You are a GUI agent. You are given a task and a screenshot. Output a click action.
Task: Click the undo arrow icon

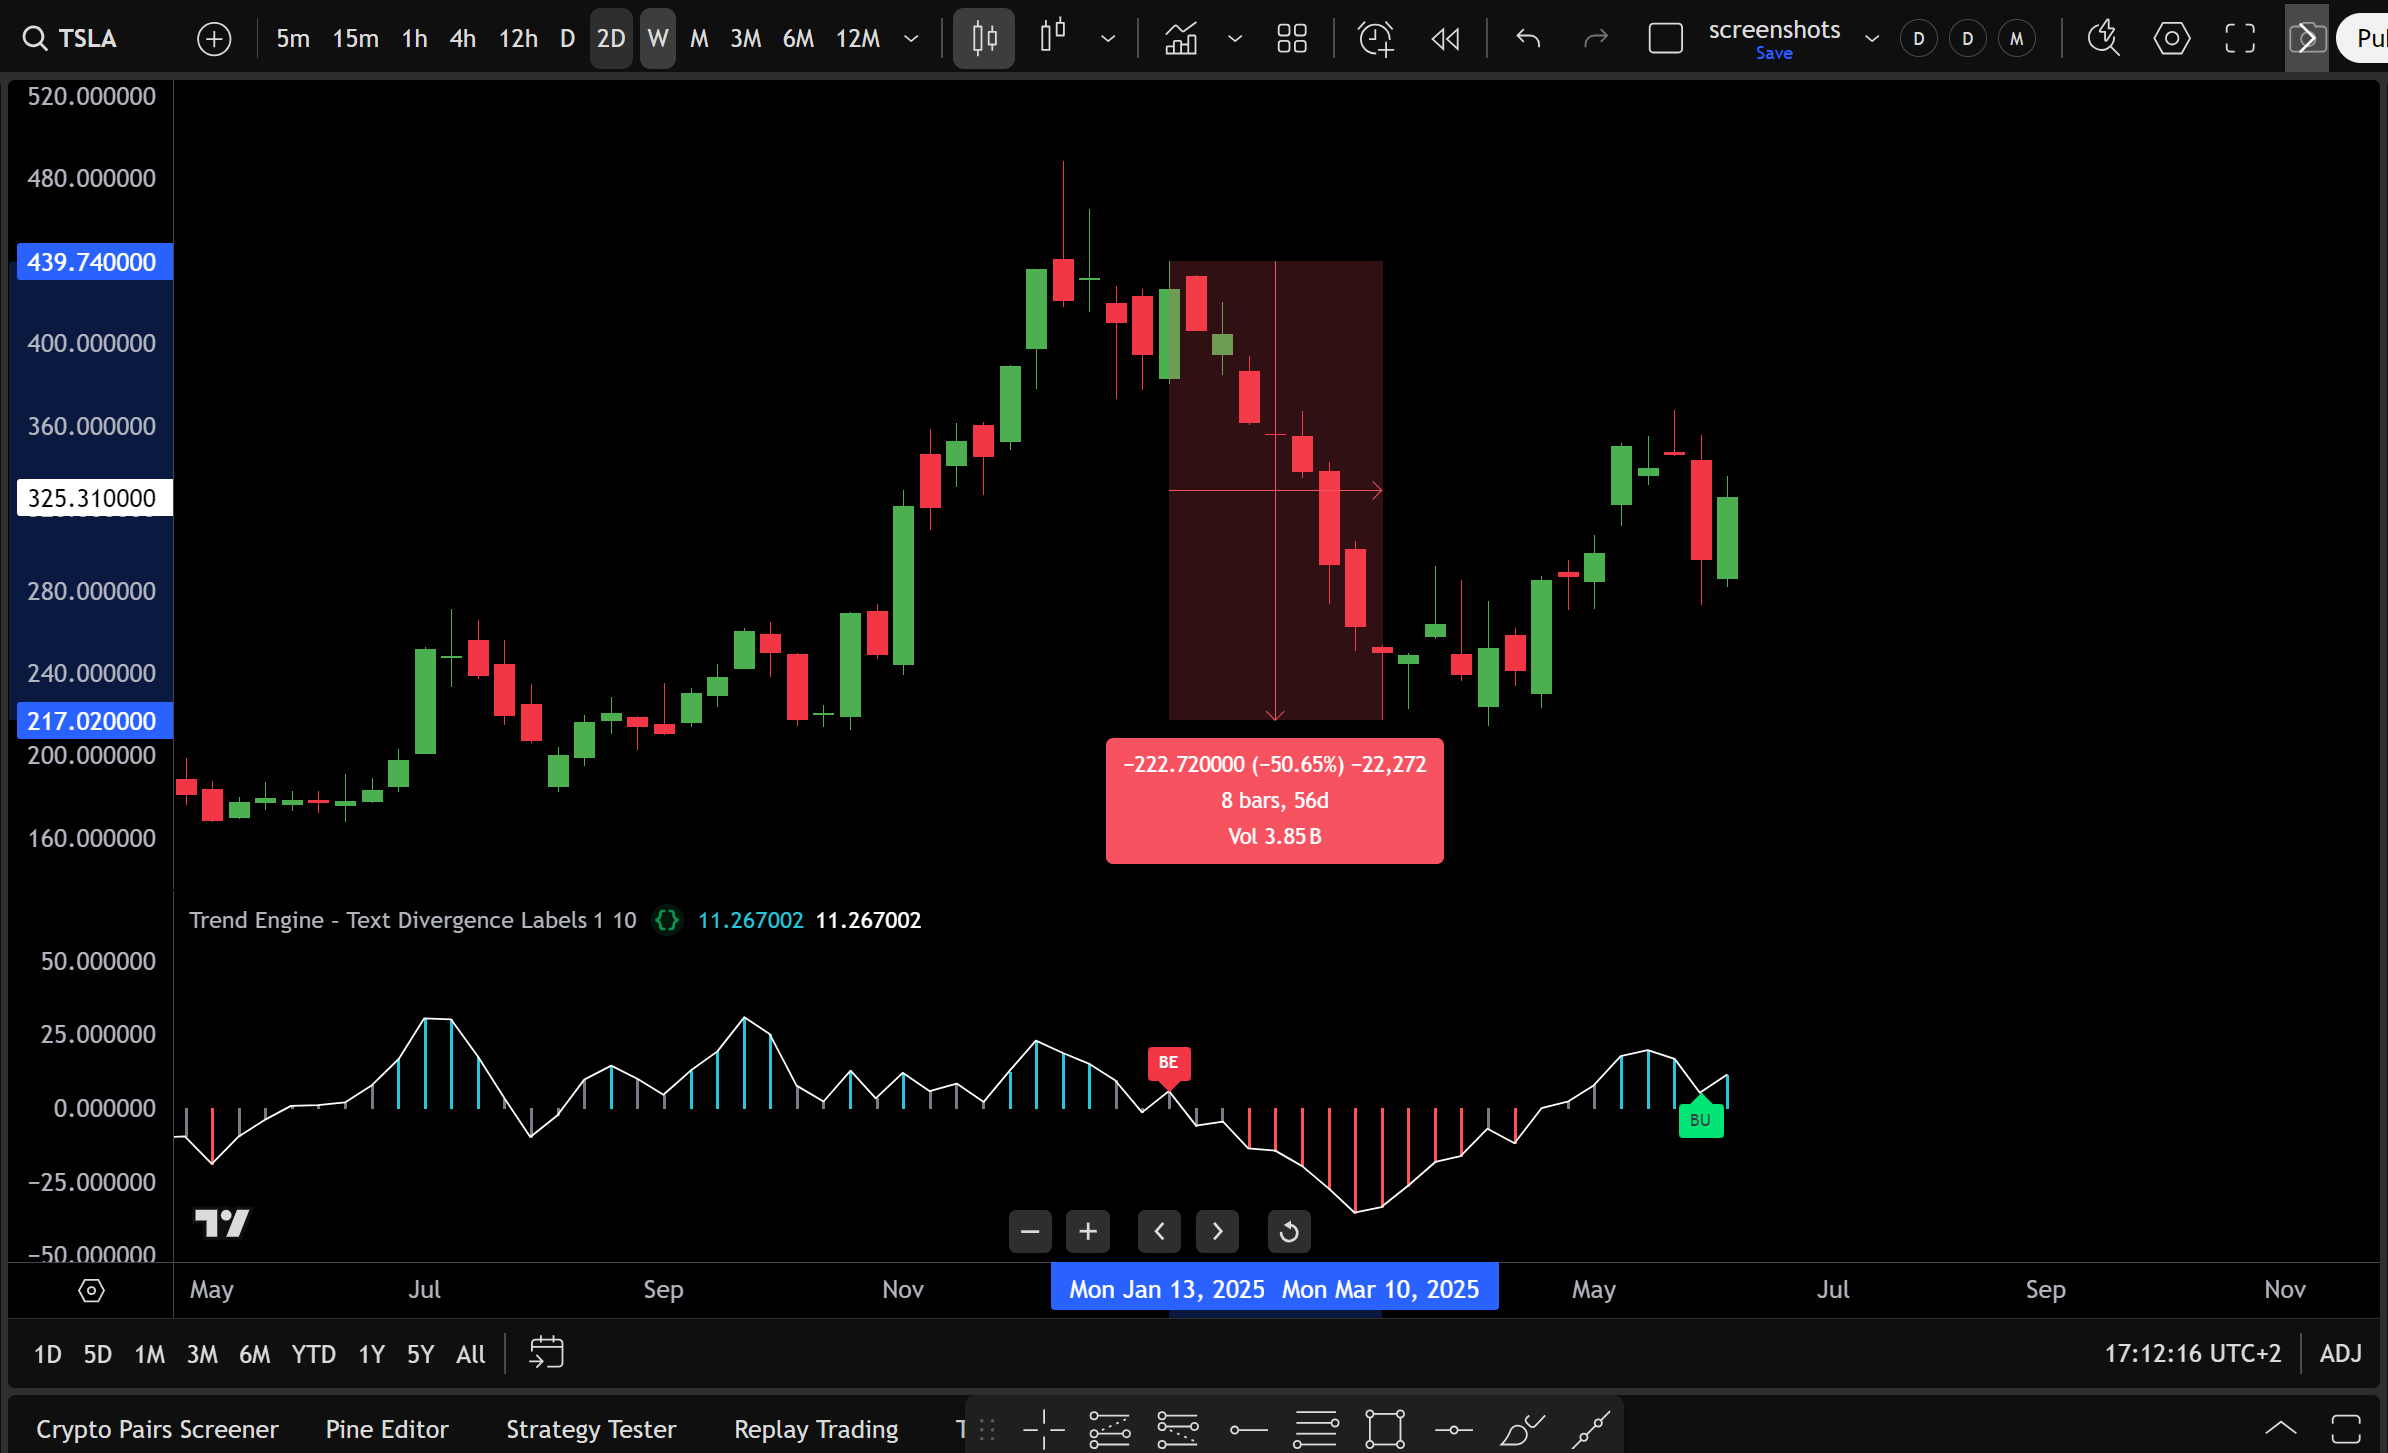click(x=1527, y=39)
